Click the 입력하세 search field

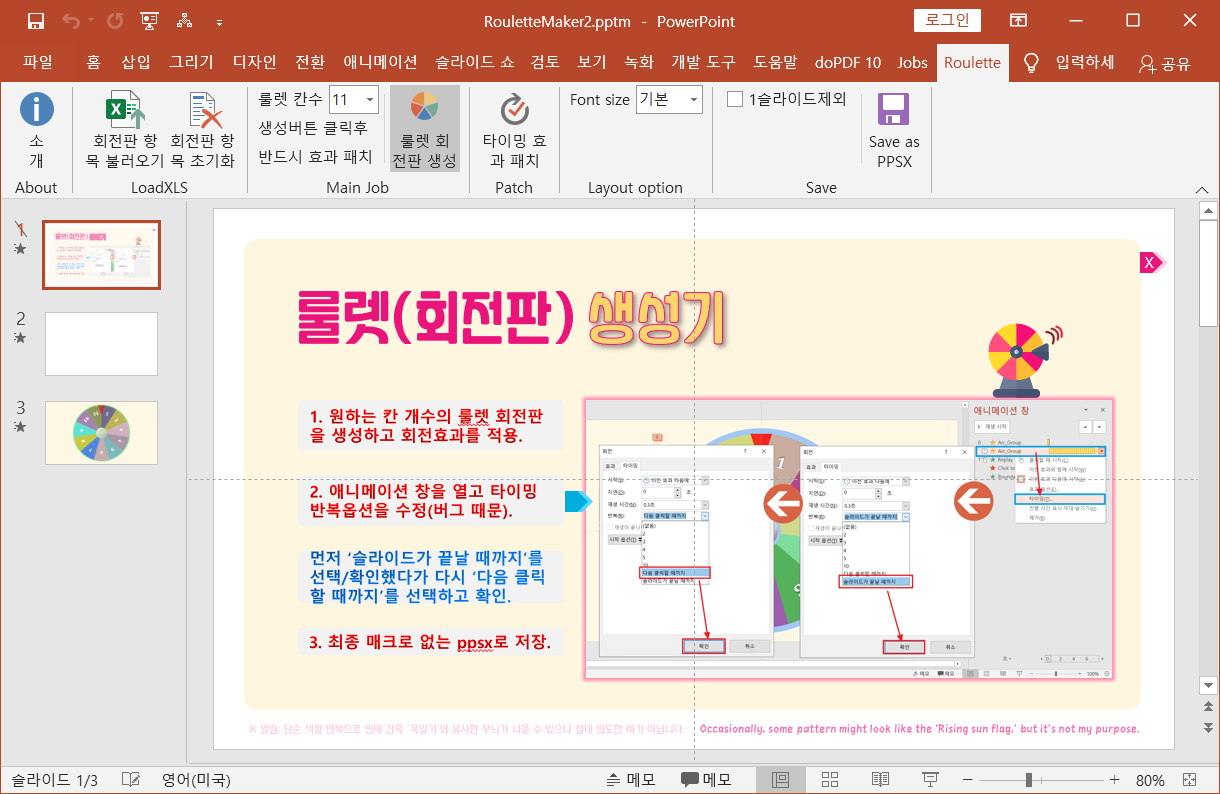tap(1085, 62)
